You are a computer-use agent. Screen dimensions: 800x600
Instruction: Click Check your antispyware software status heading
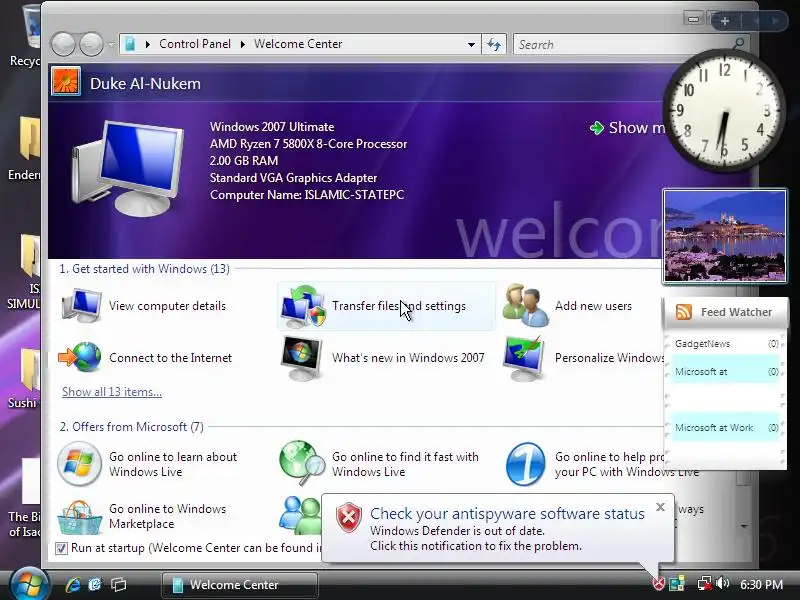point(507,513)
